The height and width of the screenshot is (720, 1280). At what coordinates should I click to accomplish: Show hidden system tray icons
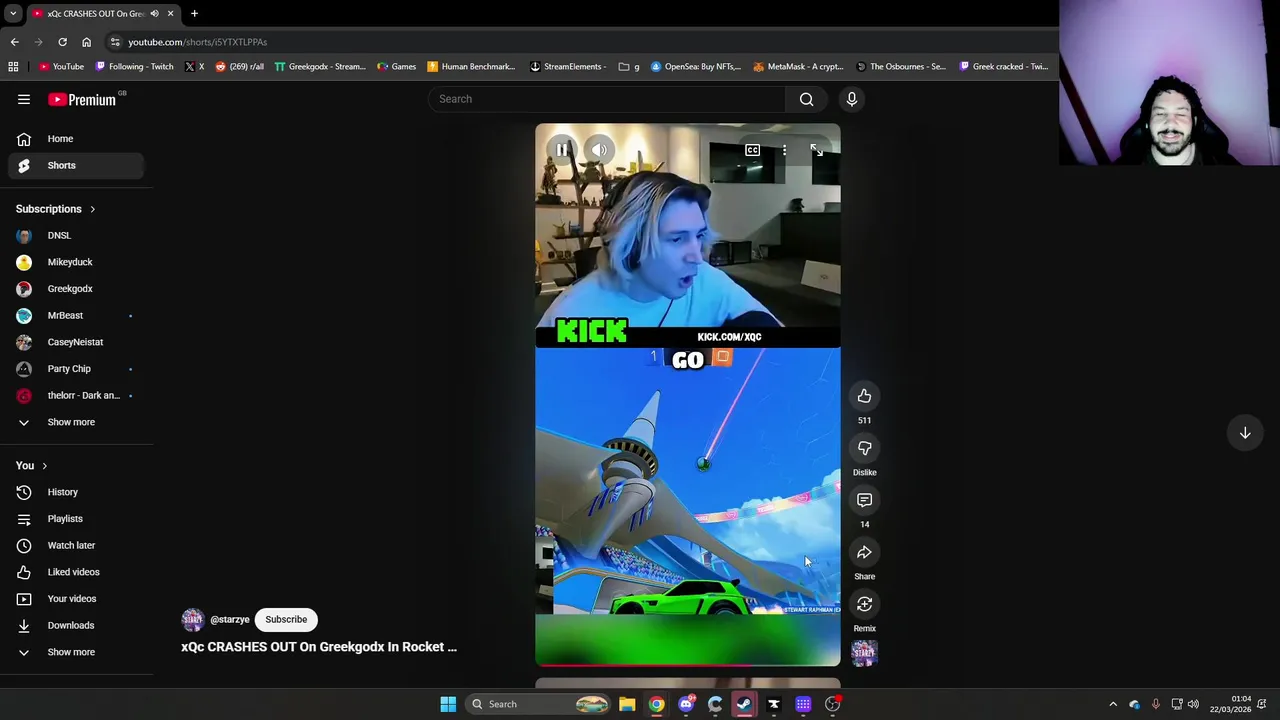point(1113,704)
